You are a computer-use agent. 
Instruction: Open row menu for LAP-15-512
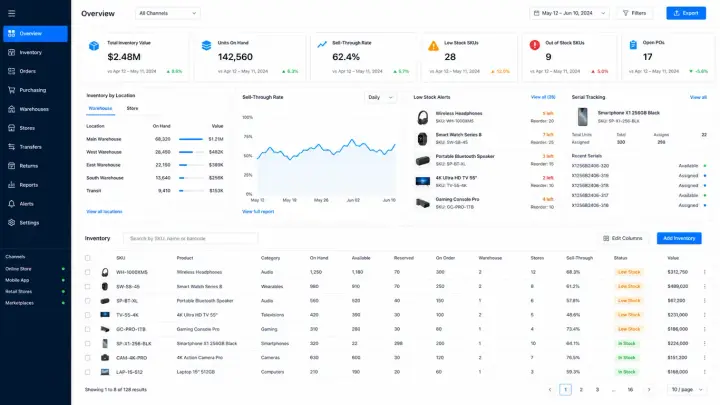pyautogui.click(x=704, y=372)
